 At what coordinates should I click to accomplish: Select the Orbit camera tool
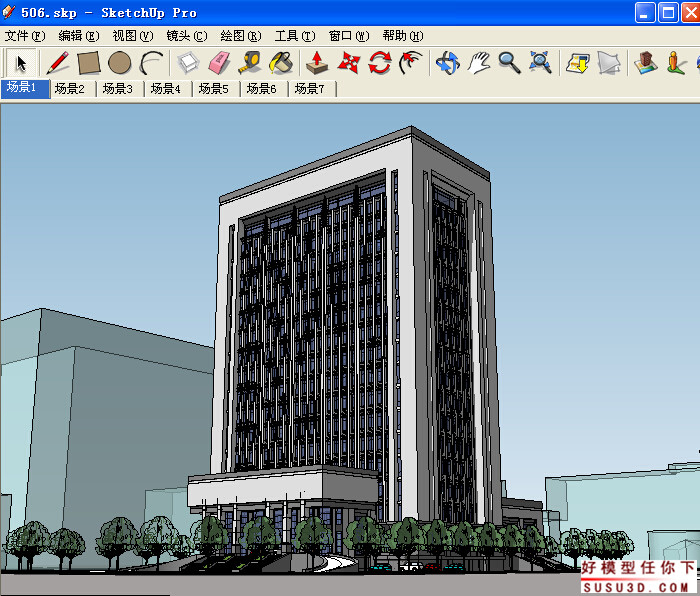click(447, 63)
